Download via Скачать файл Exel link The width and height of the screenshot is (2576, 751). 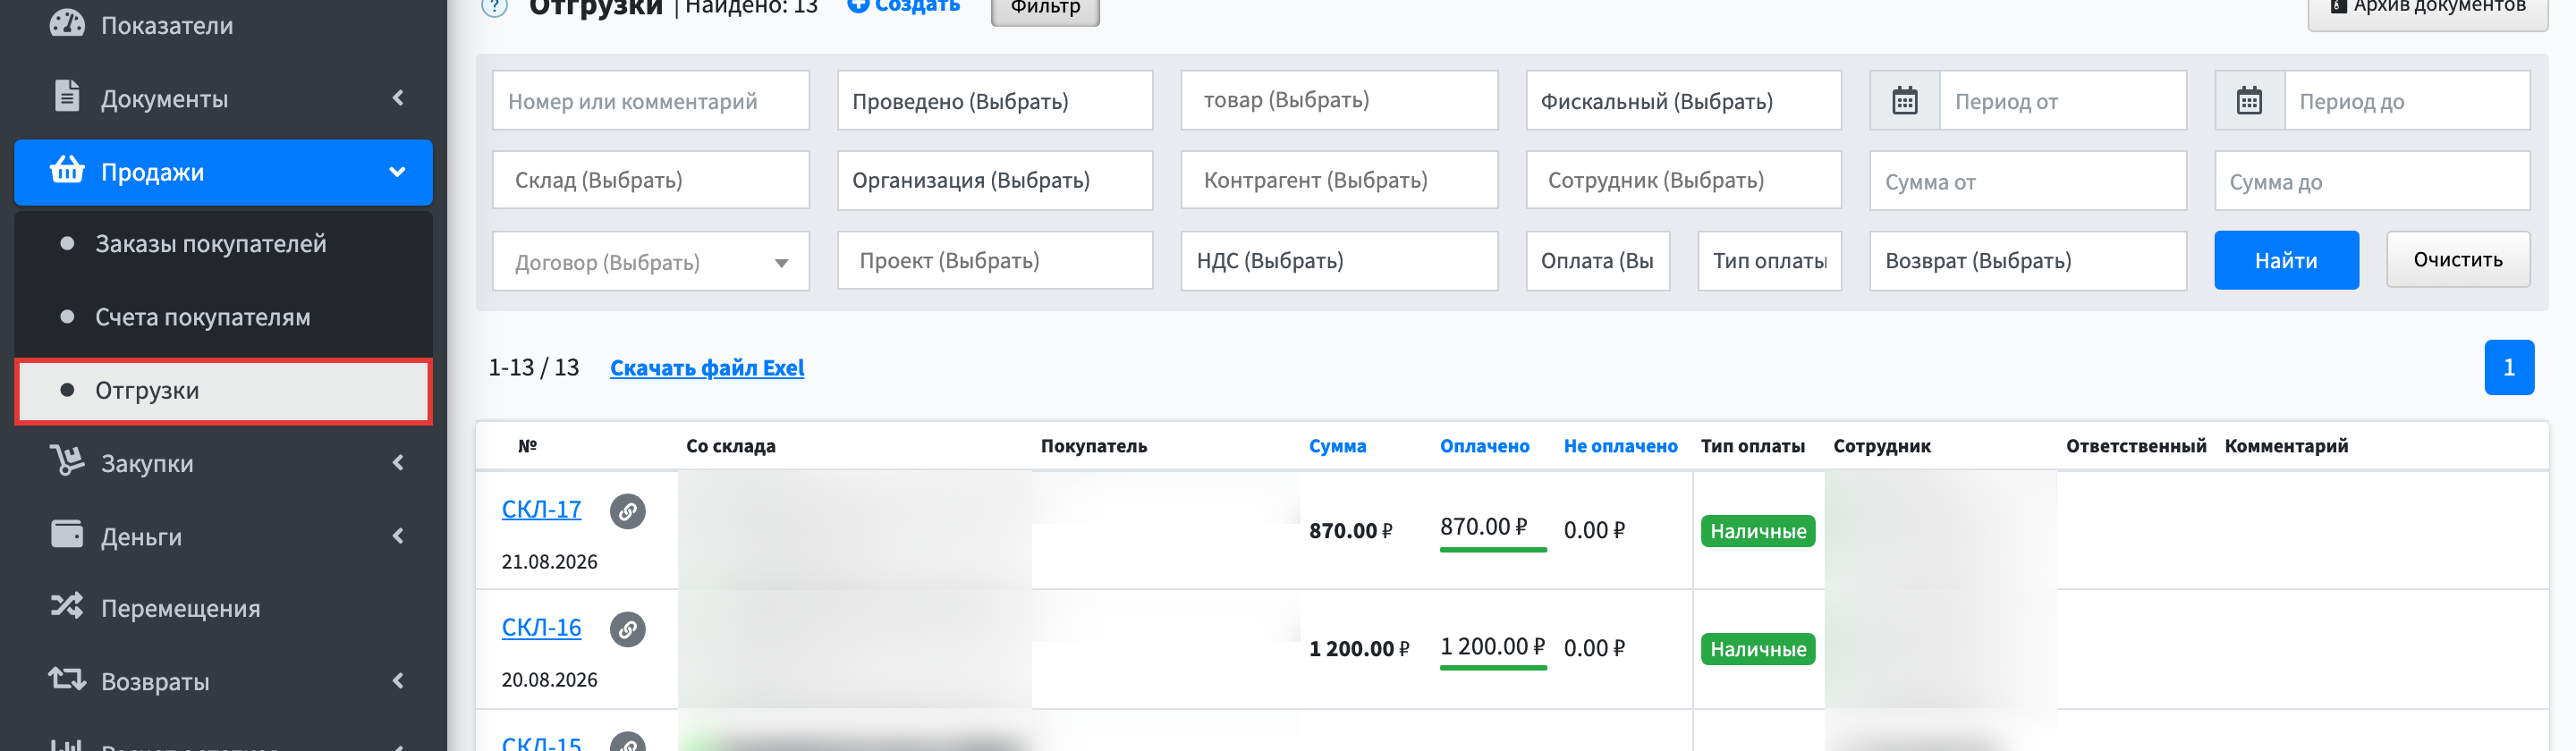pyautogui.click(x=707, y=368)
